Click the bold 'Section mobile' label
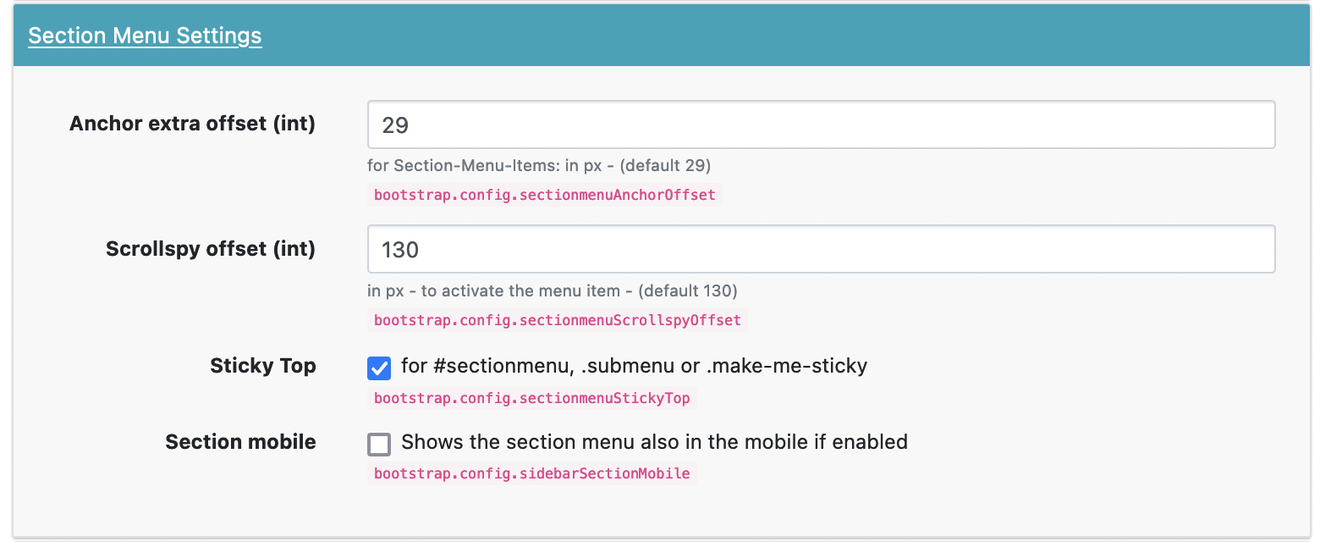Viewport: 1320px width, 542px height. pos(240,442)
